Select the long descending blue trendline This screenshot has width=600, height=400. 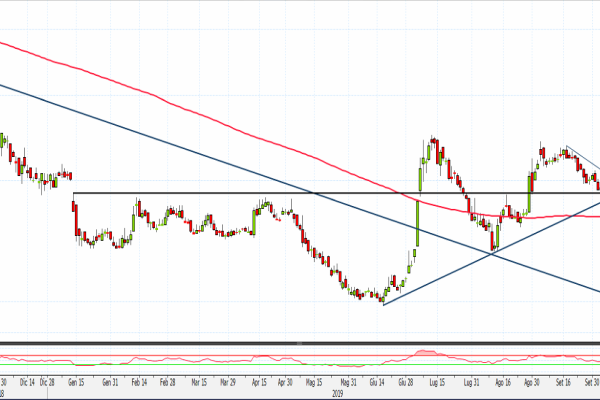150,134
